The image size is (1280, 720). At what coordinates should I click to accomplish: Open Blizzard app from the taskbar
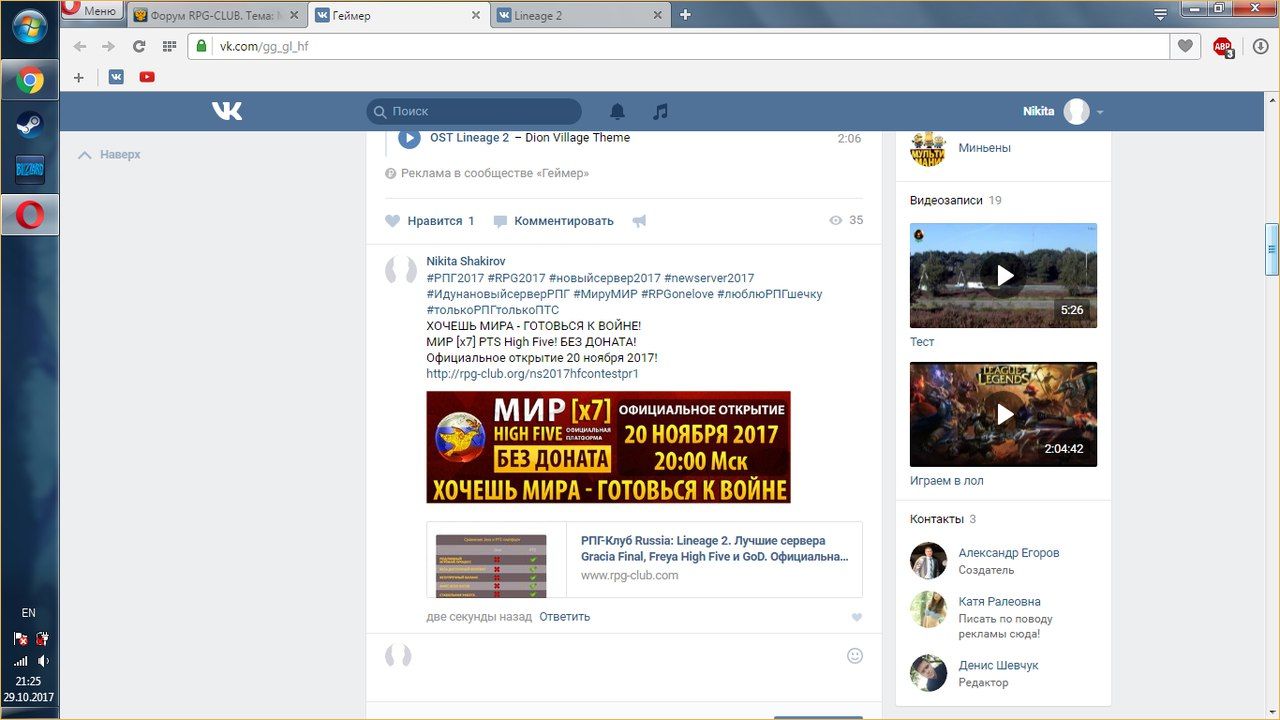coord(29,170)
